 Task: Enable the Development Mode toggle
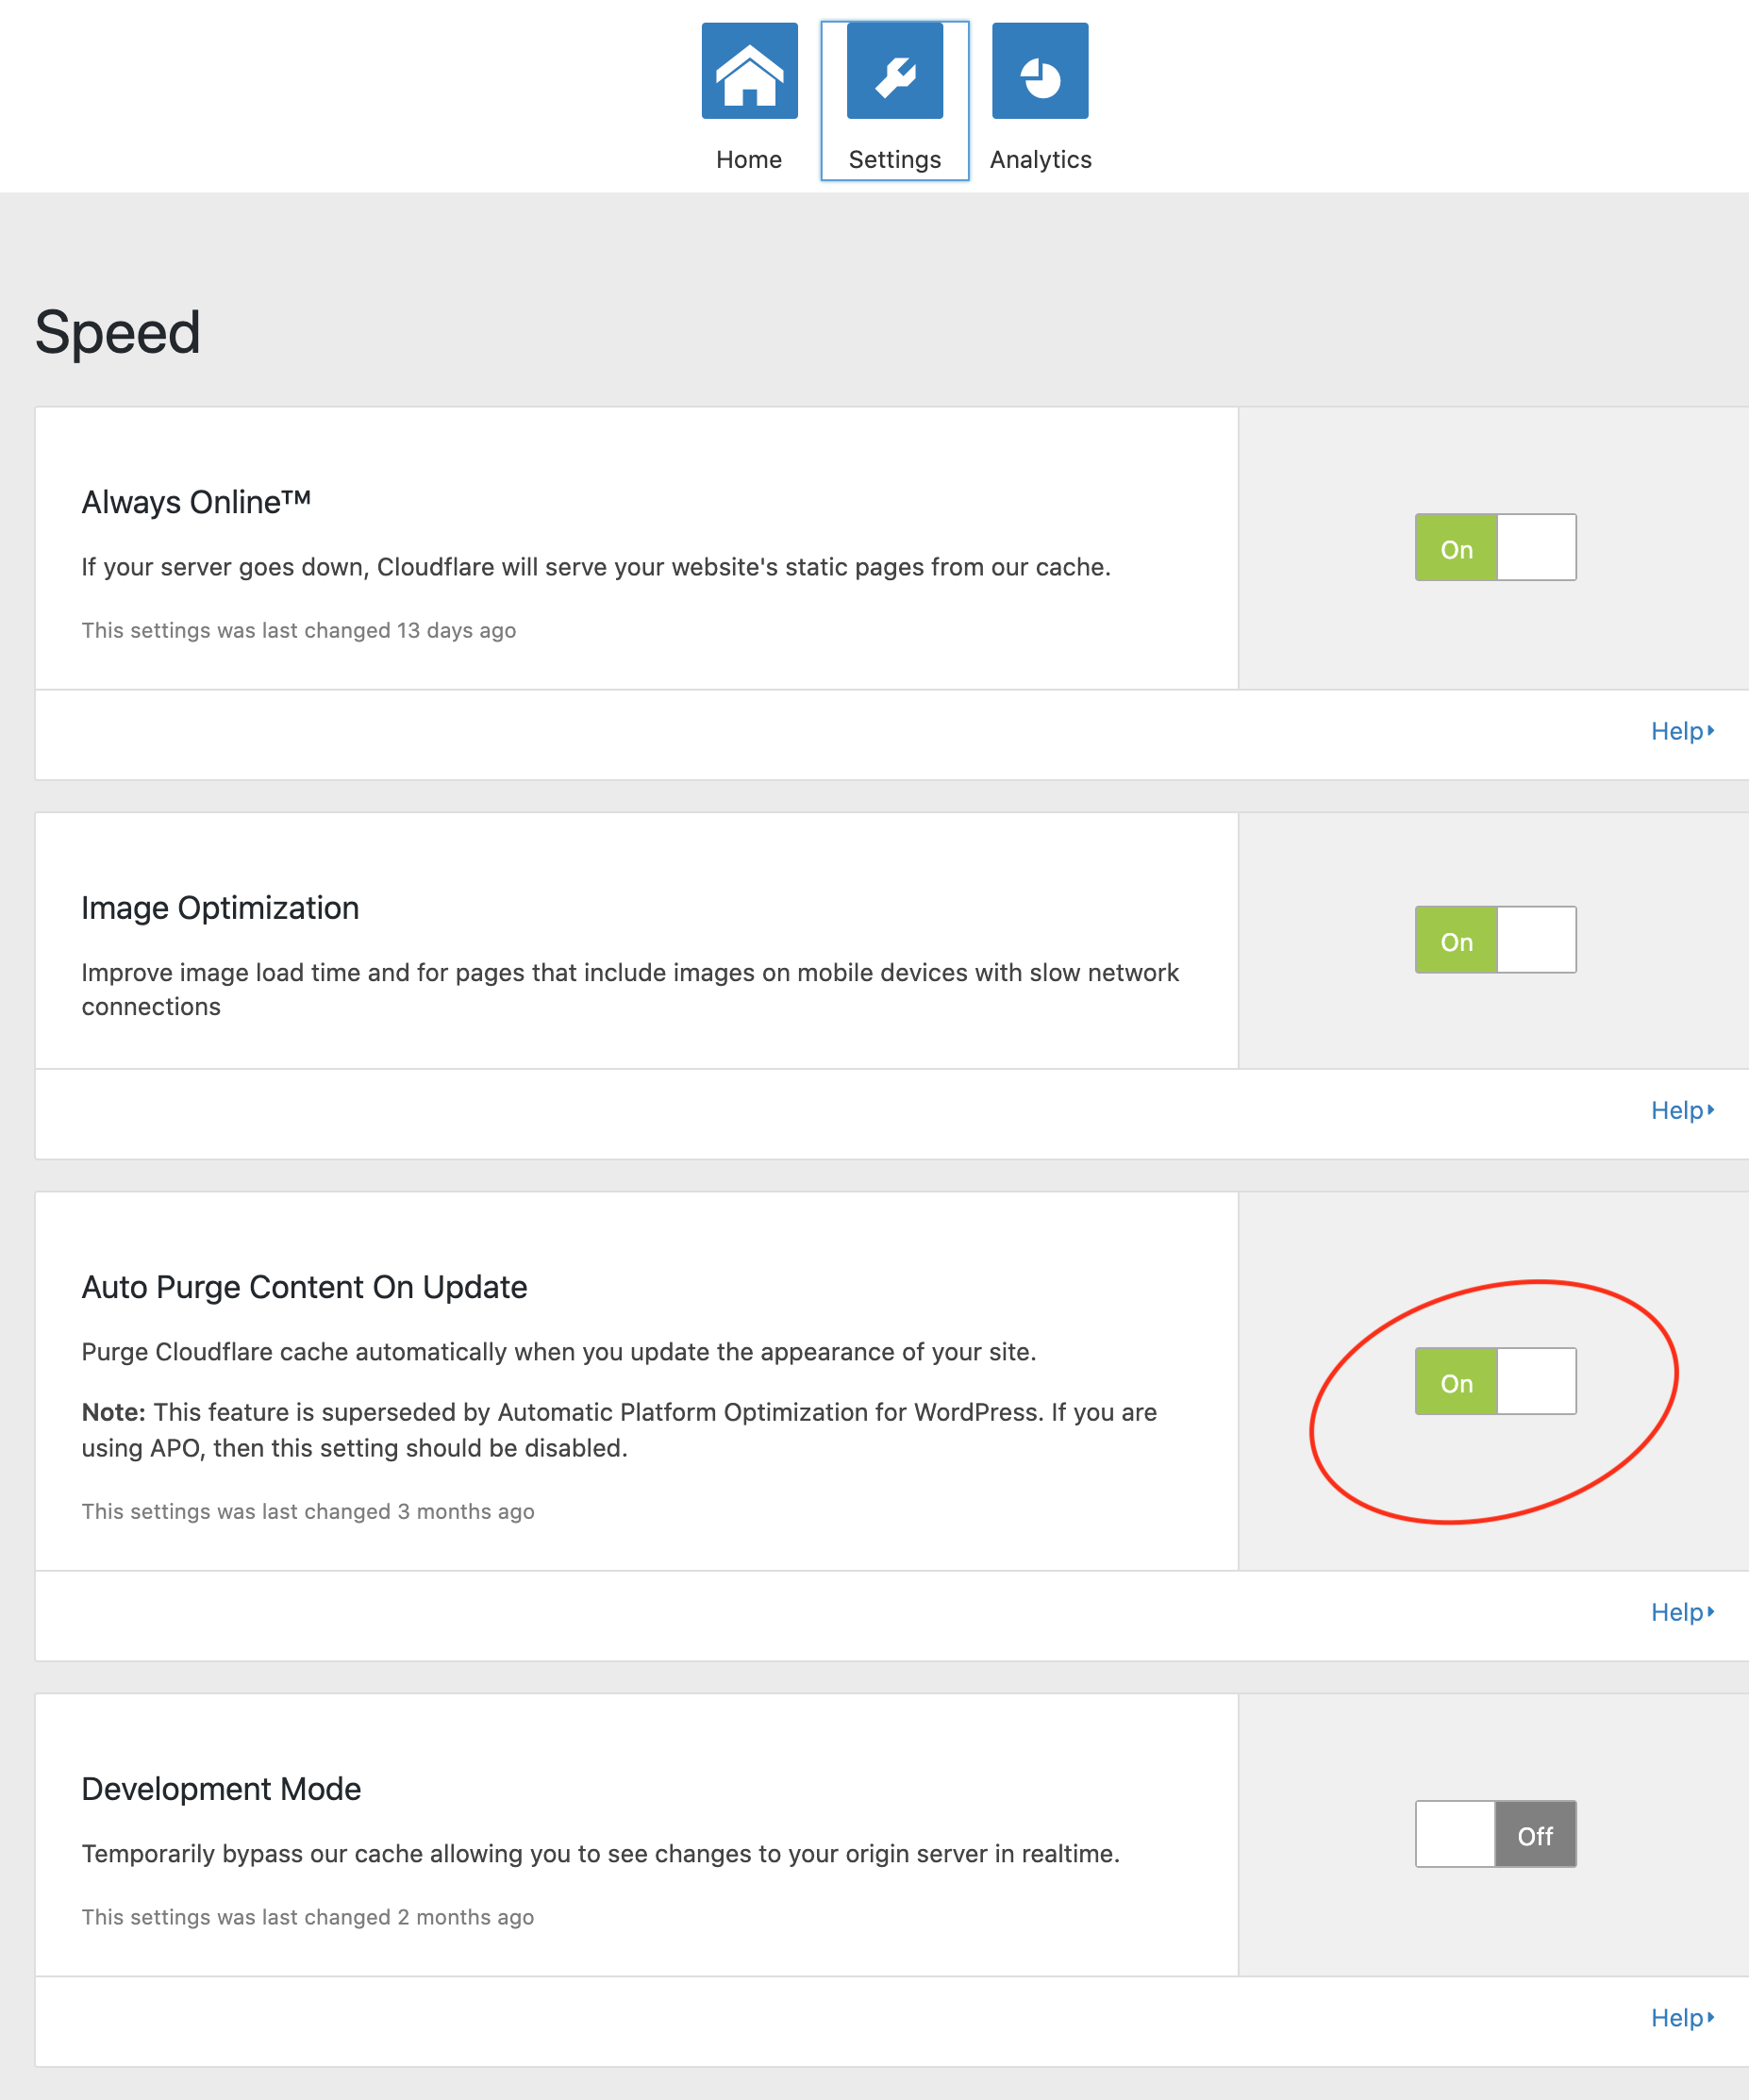[x=1495, y=1834]
